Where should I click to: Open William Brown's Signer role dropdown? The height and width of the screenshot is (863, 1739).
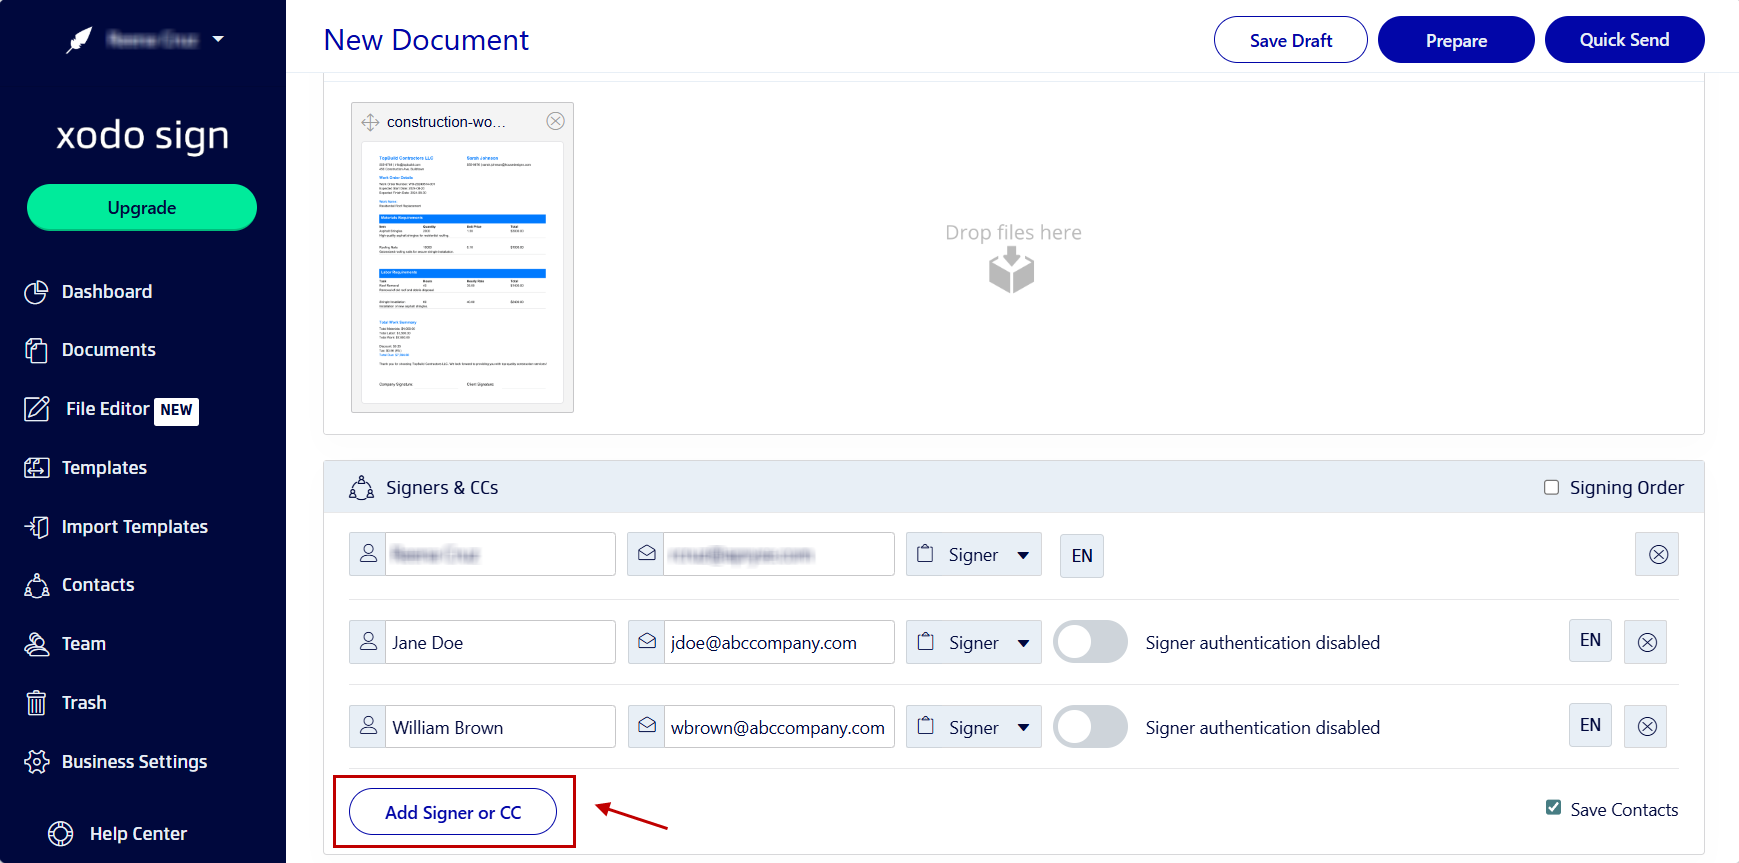[974, 727]
